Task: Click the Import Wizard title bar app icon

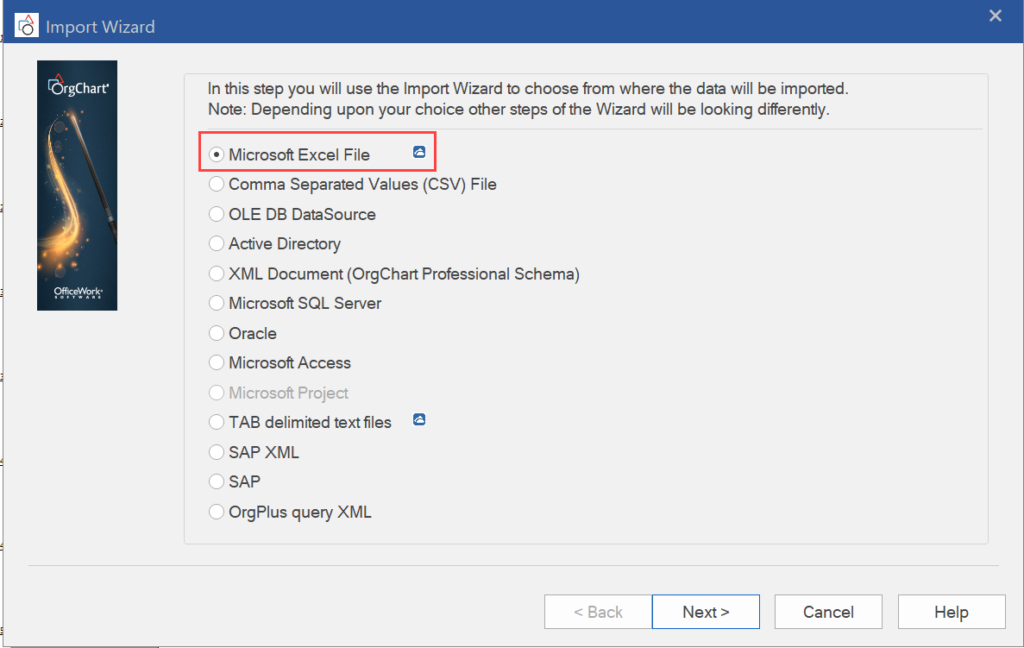Action: tap(27, 26)
